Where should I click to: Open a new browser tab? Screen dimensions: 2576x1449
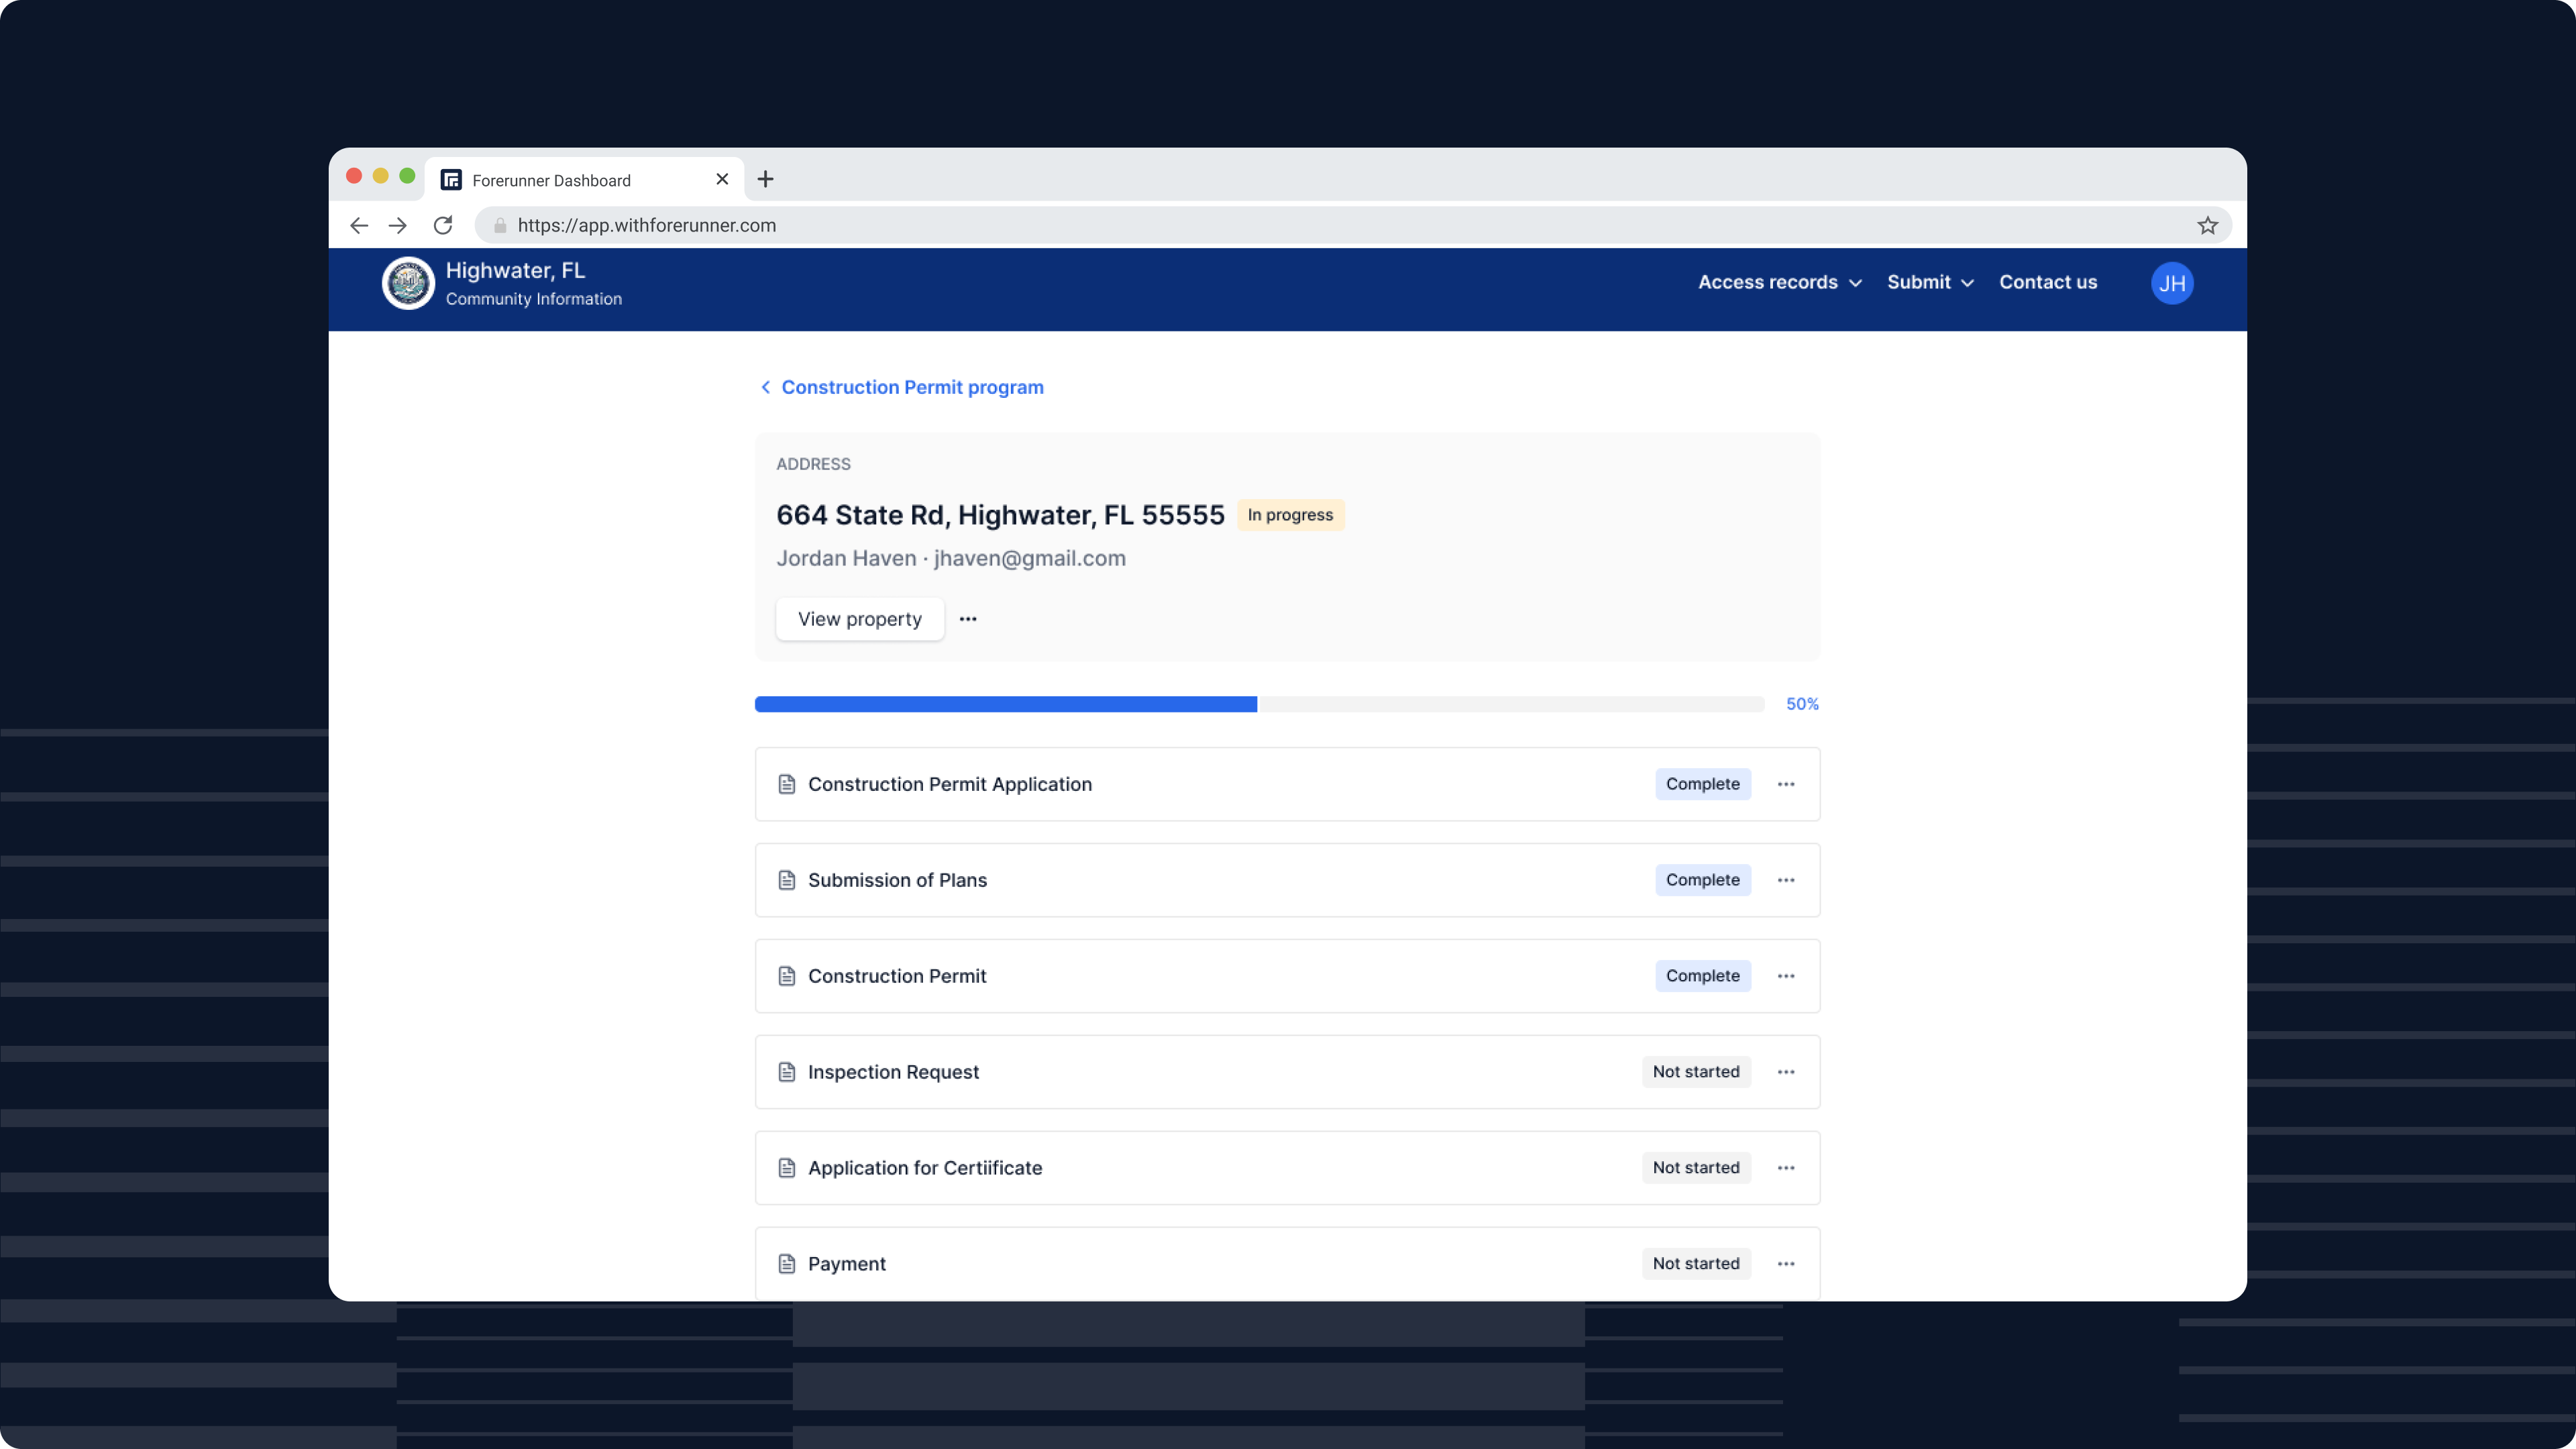click(x=765, y=179)
